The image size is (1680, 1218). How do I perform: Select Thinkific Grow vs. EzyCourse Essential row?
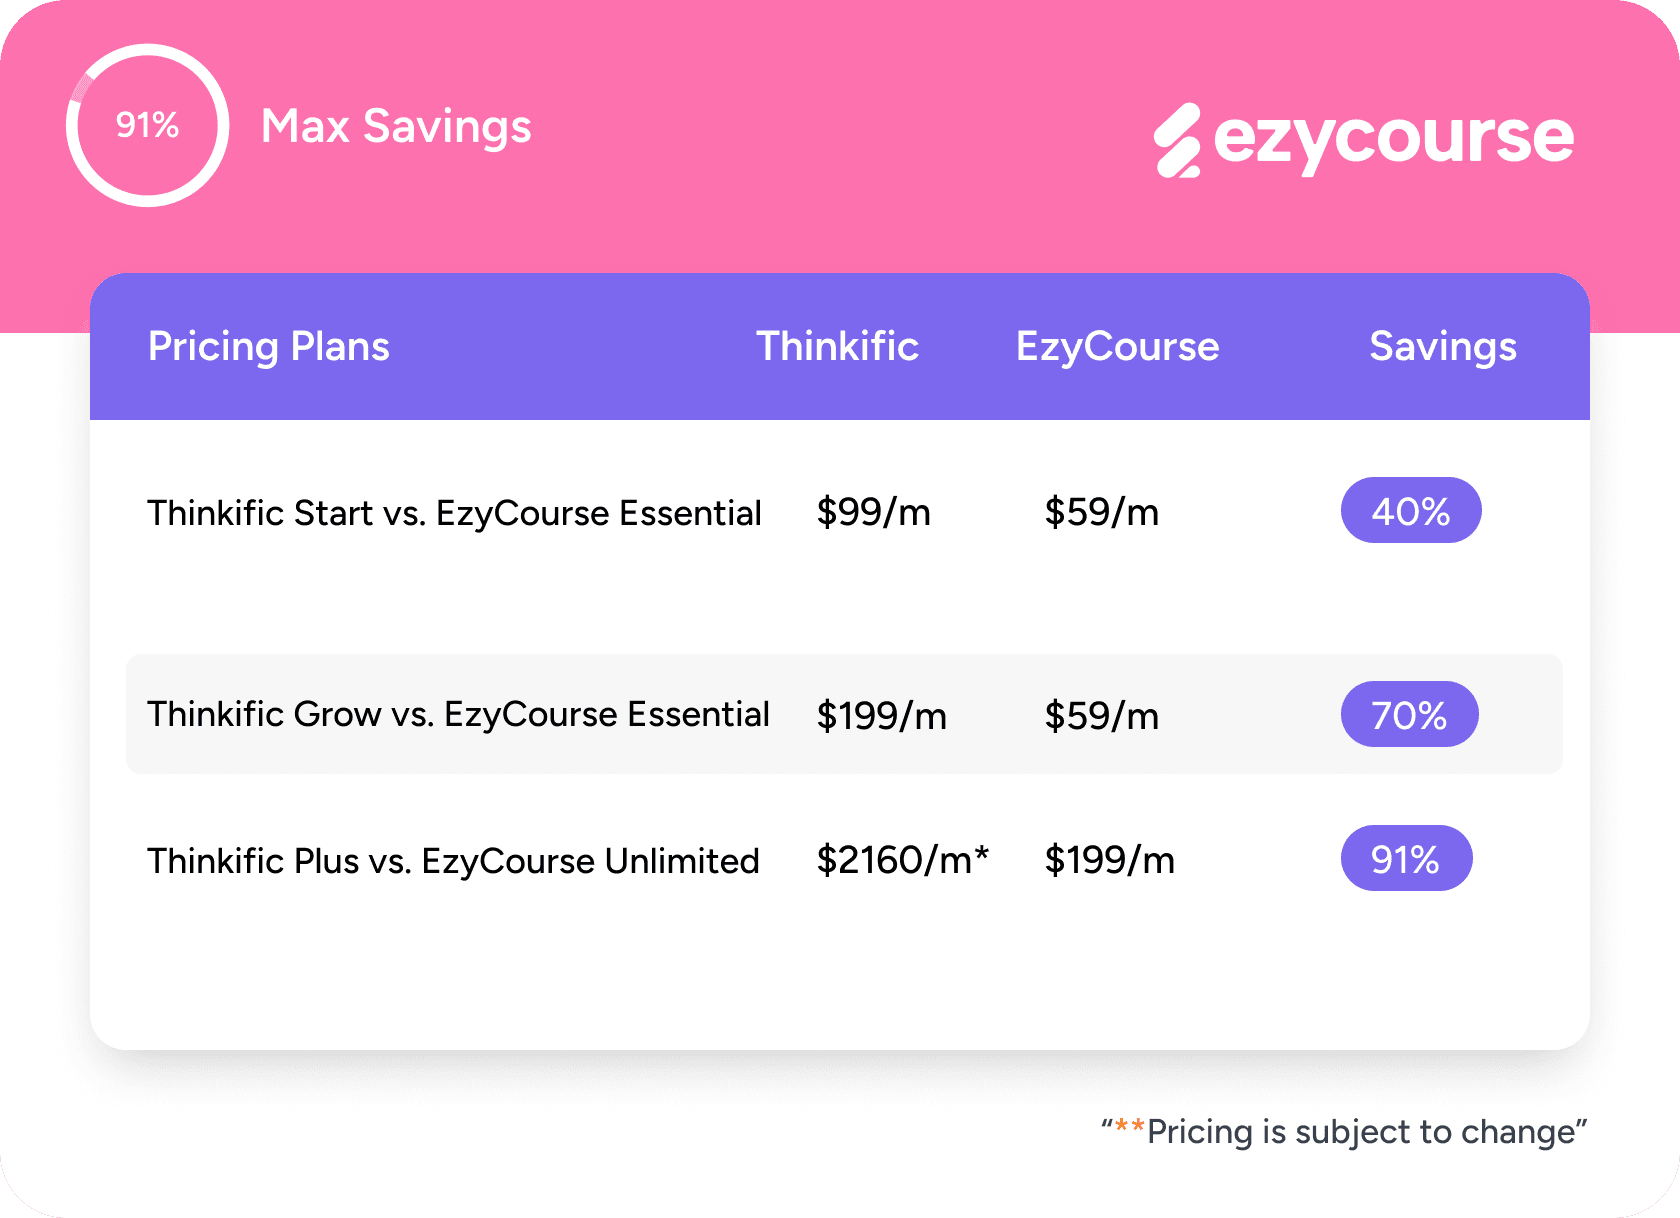(844, 714)
